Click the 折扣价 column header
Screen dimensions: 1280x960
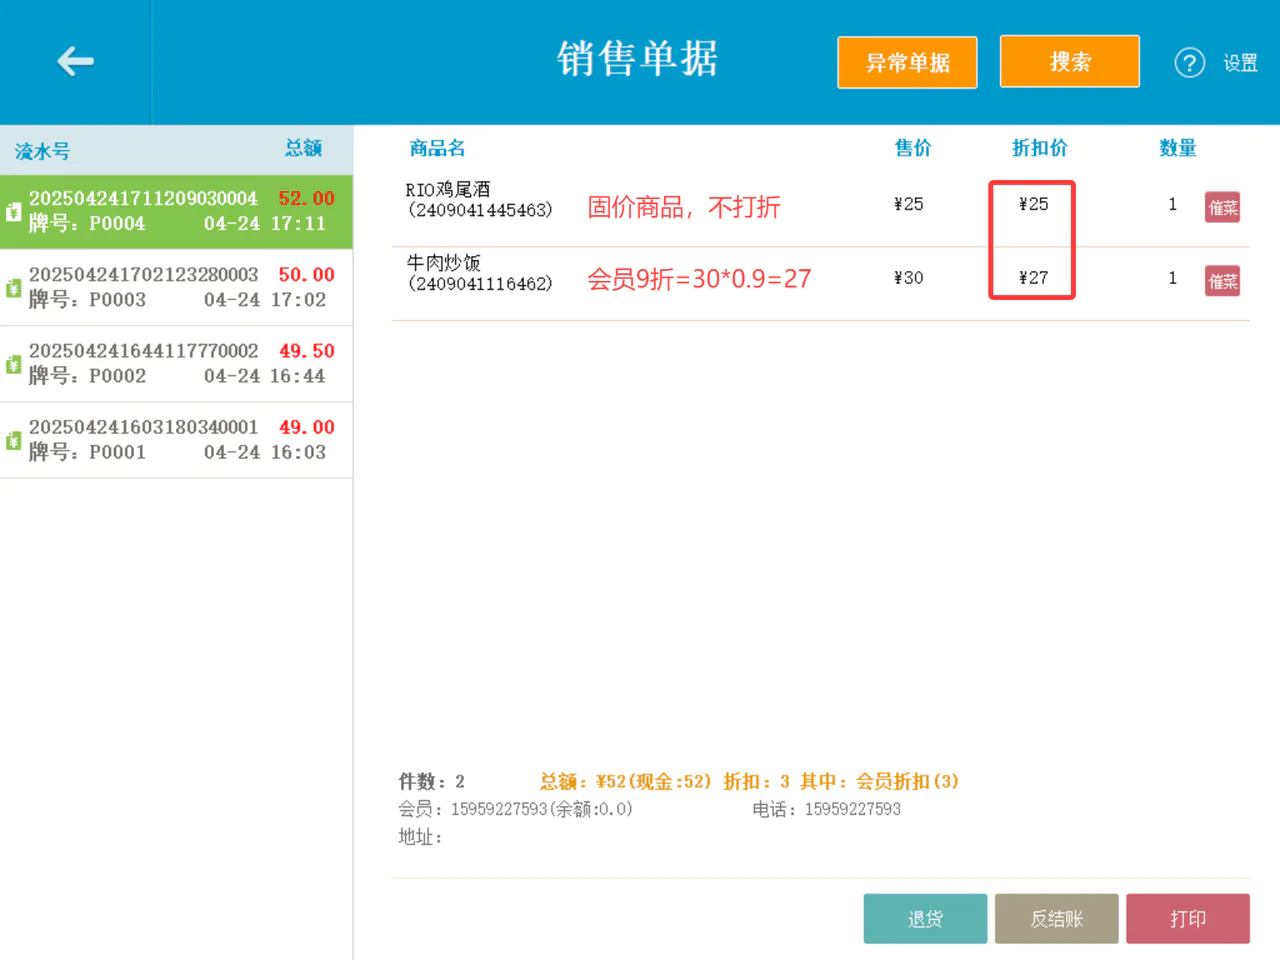pyautogui.click(x=1039, y=148)
